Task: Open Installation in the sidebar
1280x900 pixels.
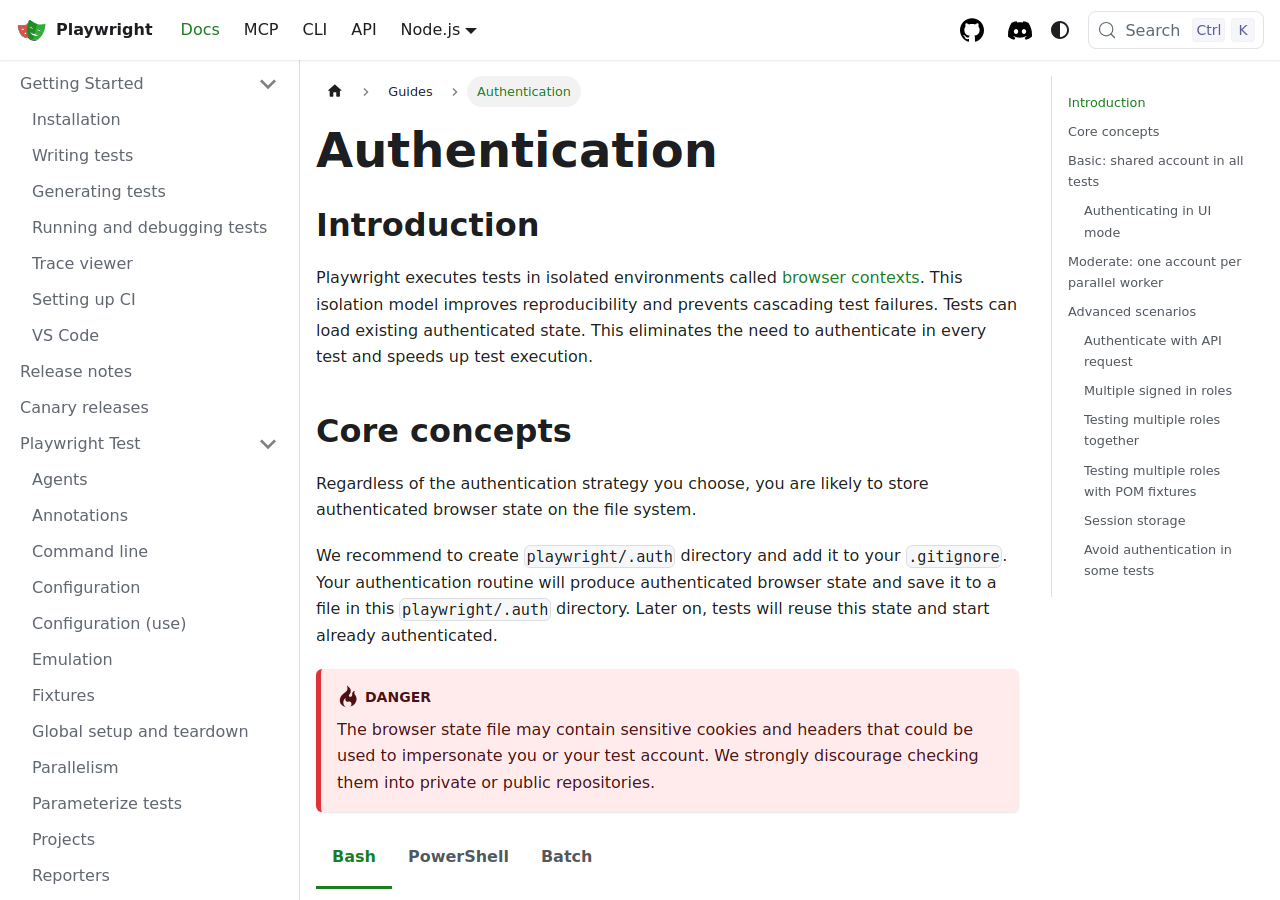Action: click(x=76, y=120)
